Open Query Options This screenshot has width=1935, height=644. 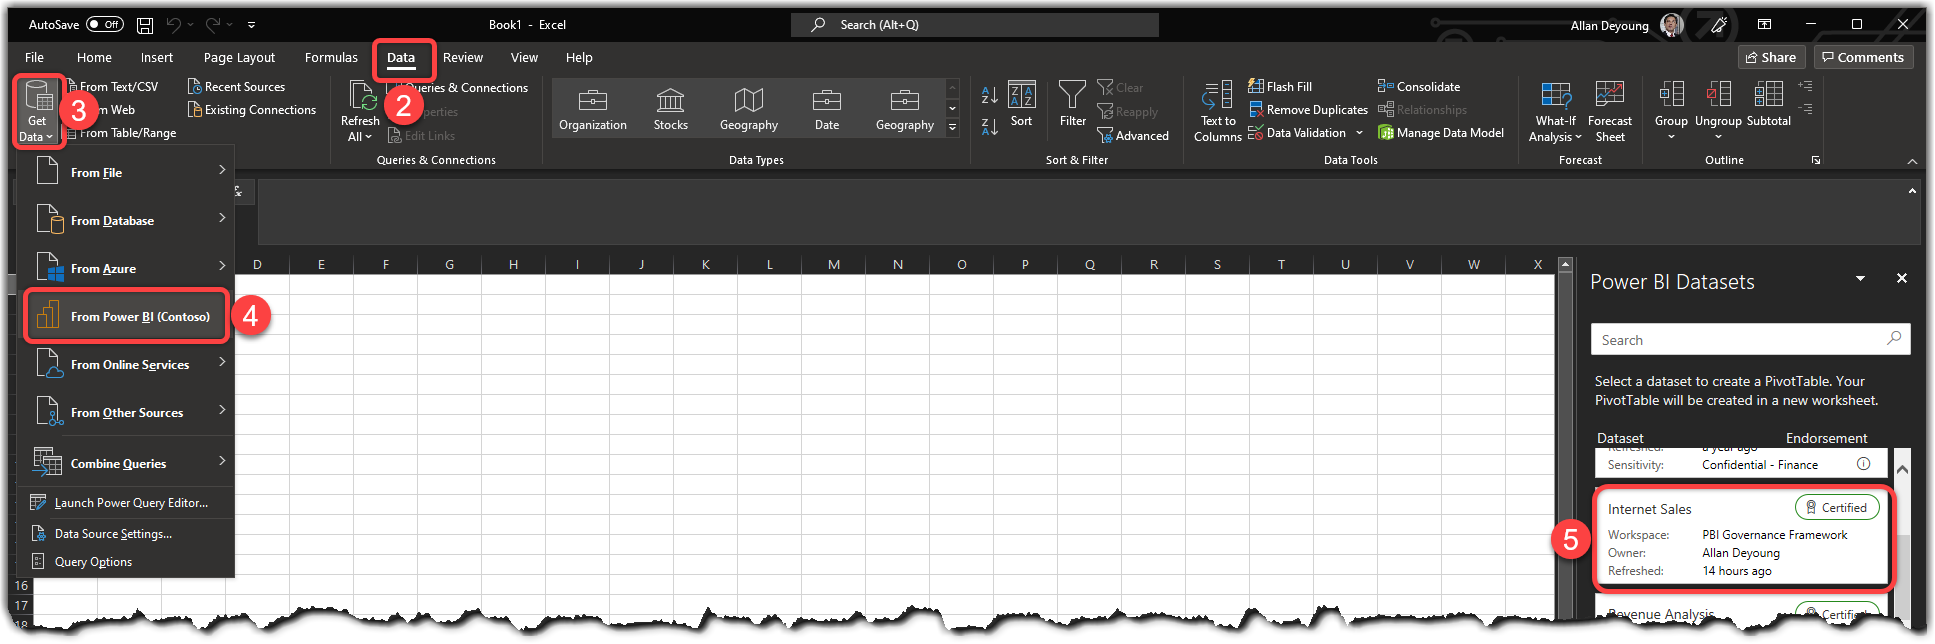127,562
